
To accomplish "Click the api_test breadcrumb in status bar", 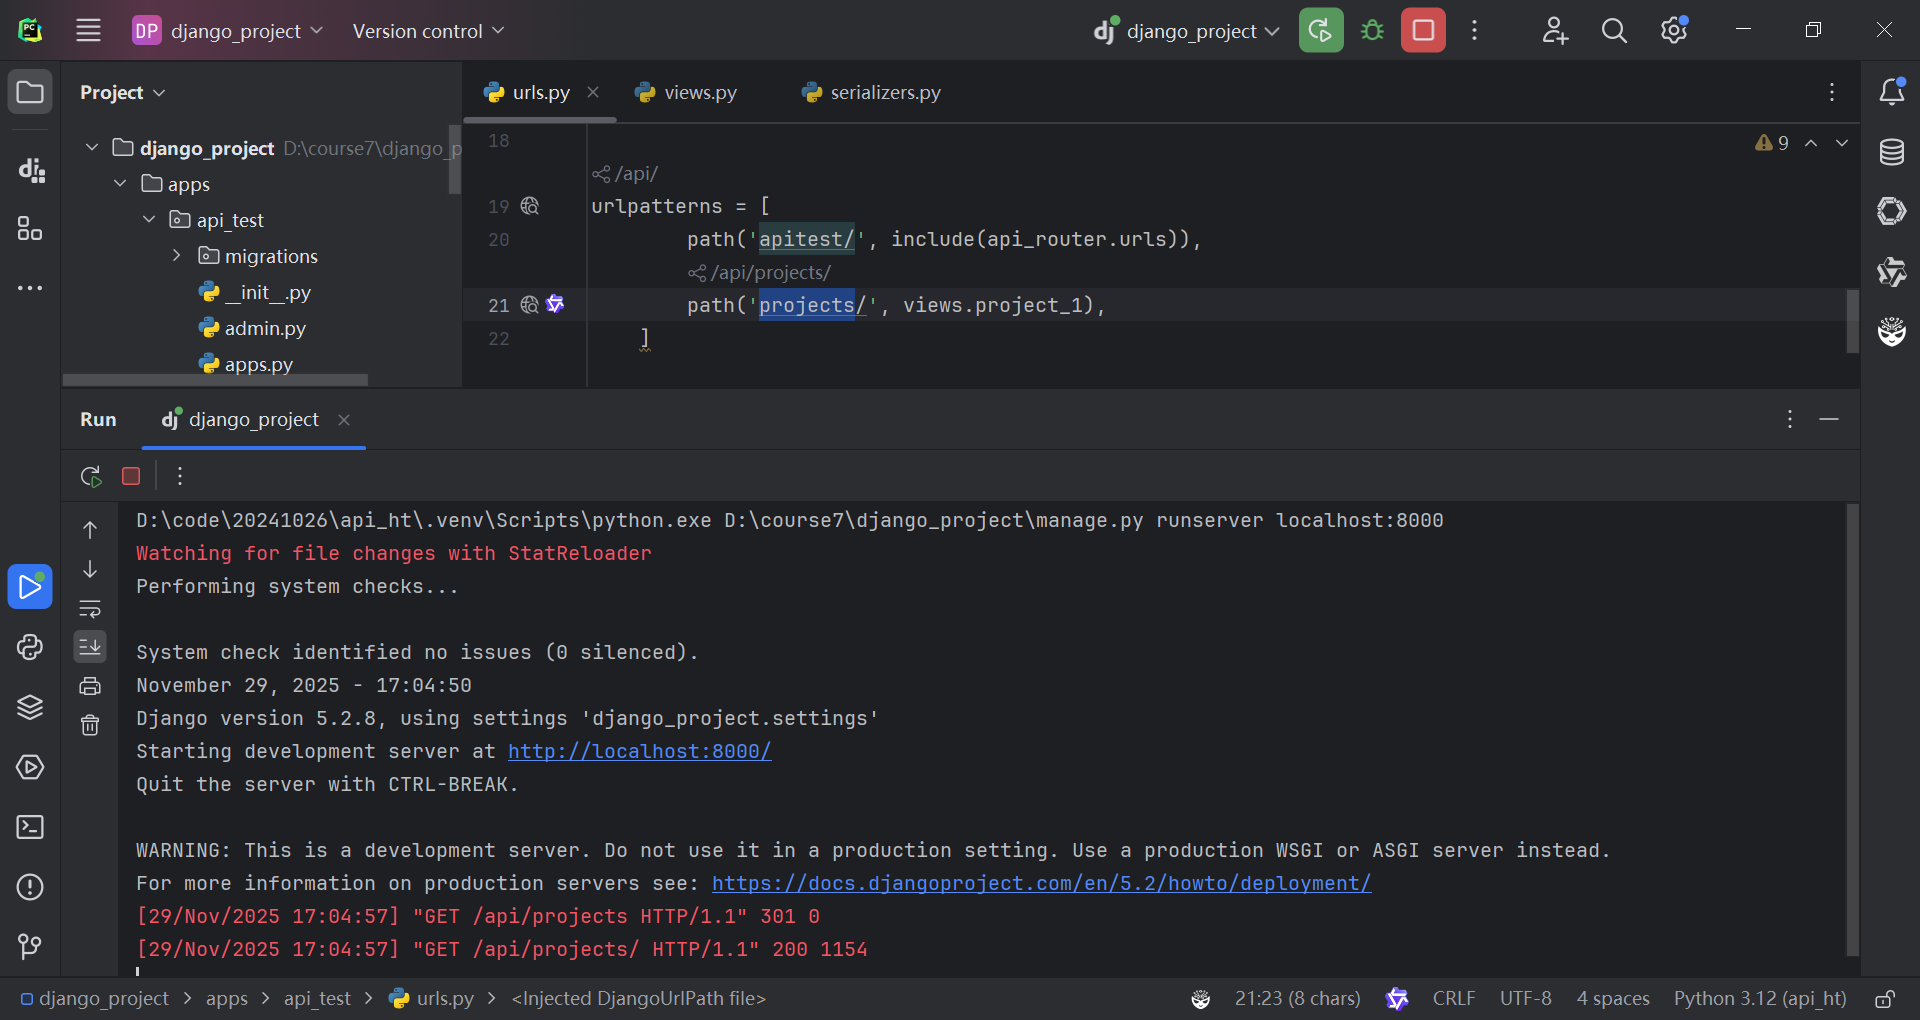I will click(317, 999).
